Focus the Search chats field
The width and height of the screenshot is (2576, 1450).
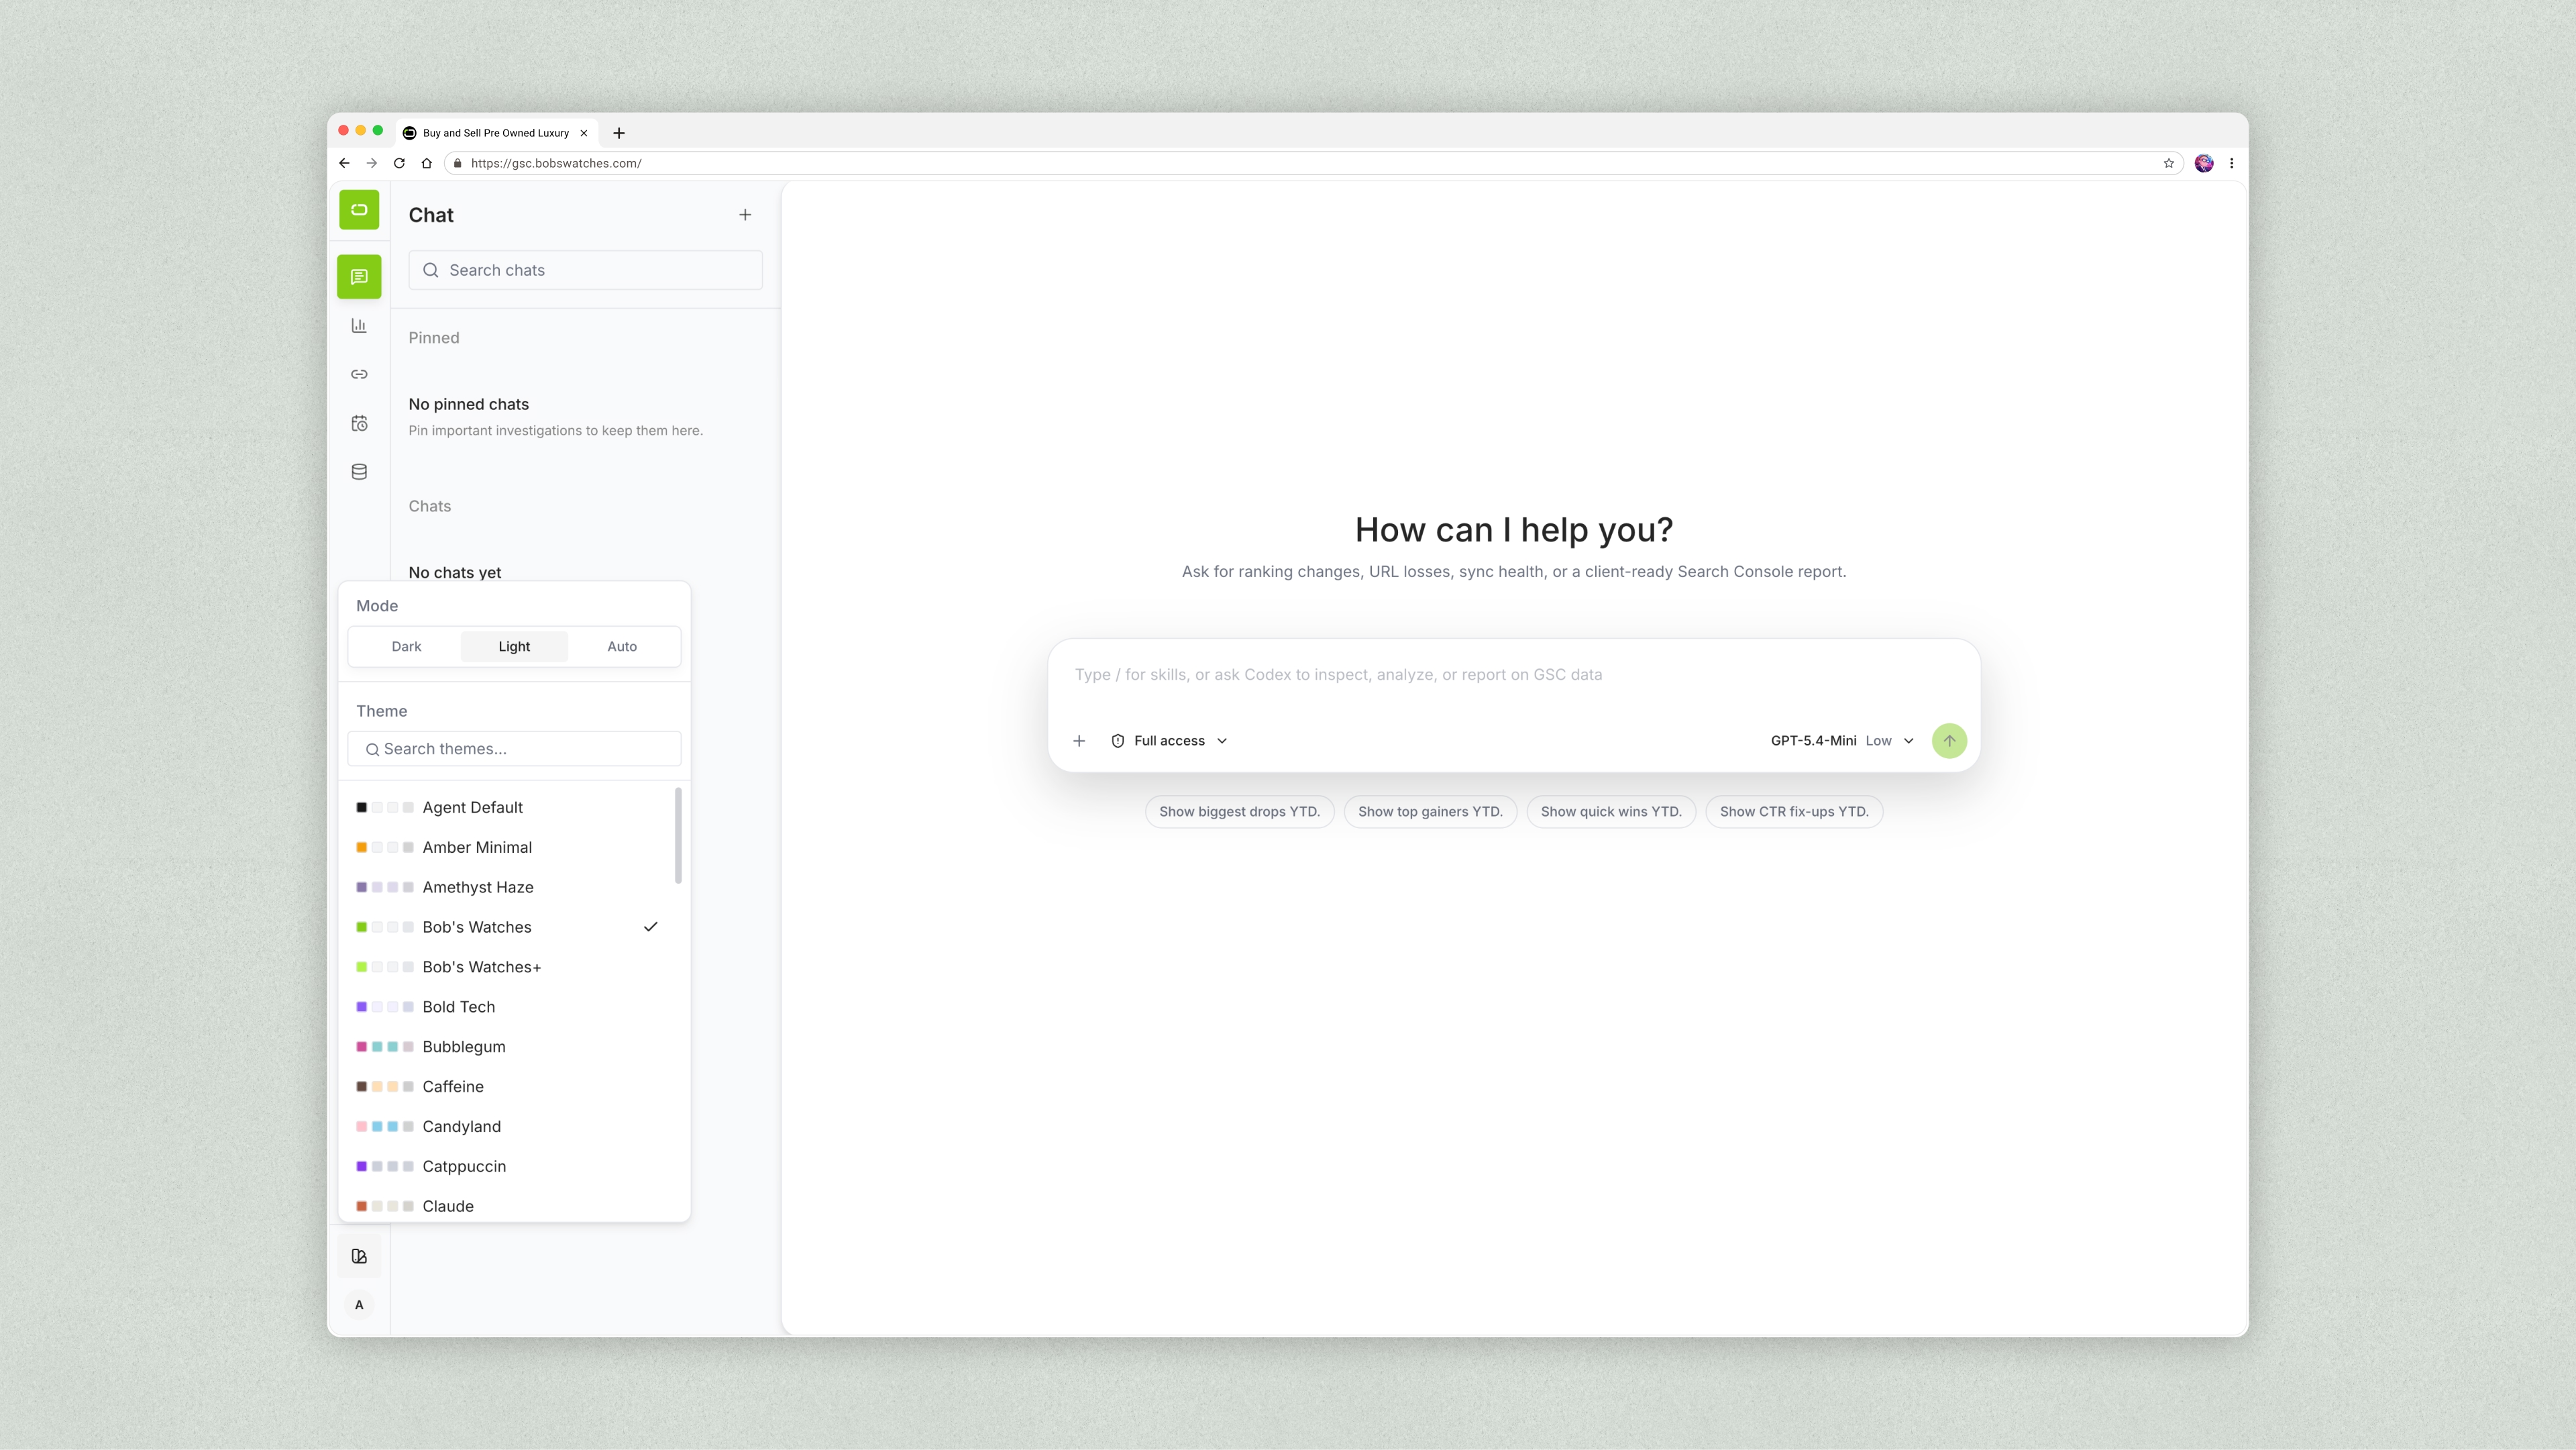click(x=585, y=270)
